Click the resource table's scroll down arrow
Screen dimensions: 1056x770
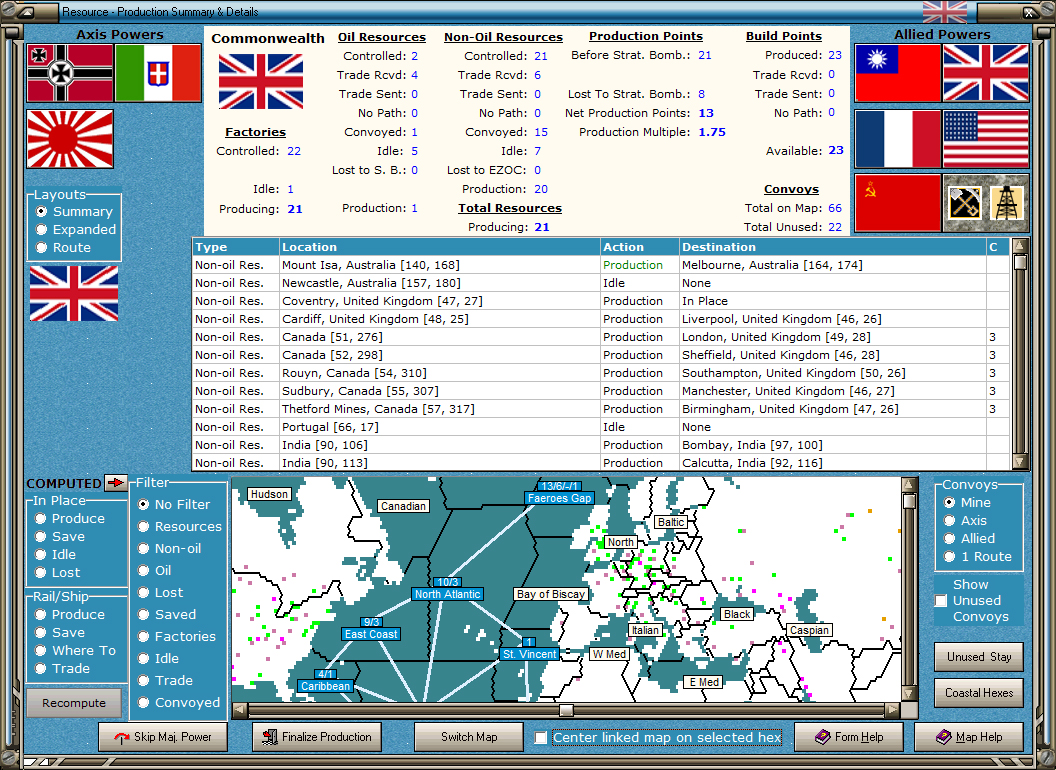pos(1020,462)
